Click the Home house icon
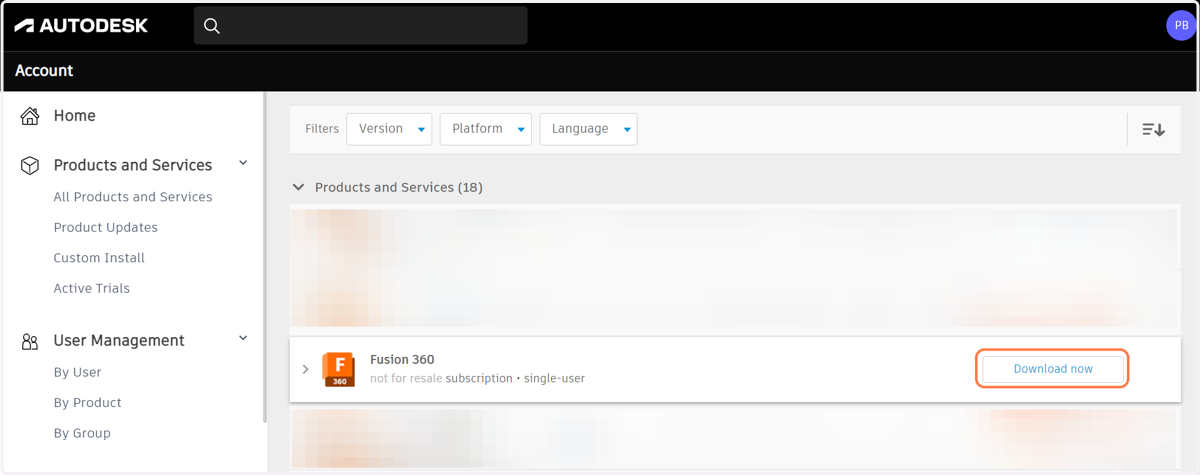 click(30, 115)
